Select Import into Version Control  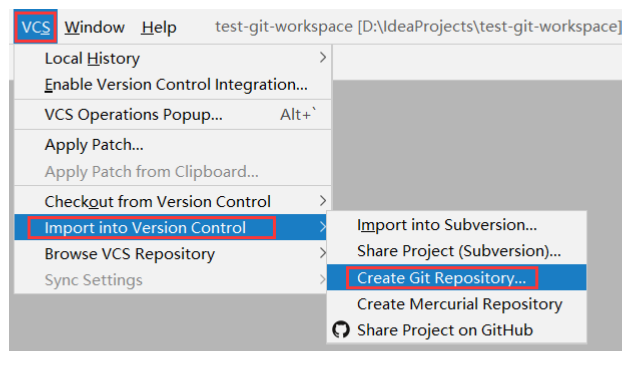[170, 228]
